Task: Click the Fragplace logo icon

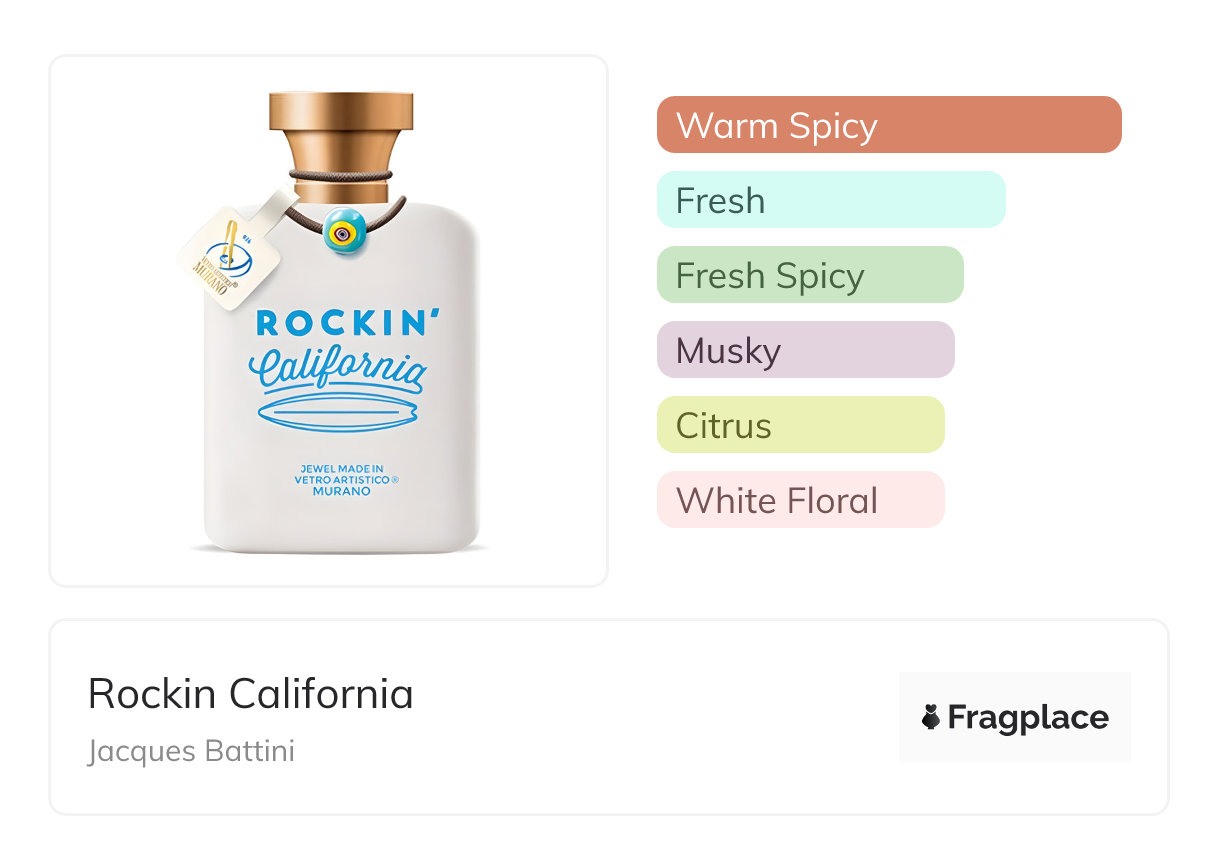Action: [x=931, y=717]
